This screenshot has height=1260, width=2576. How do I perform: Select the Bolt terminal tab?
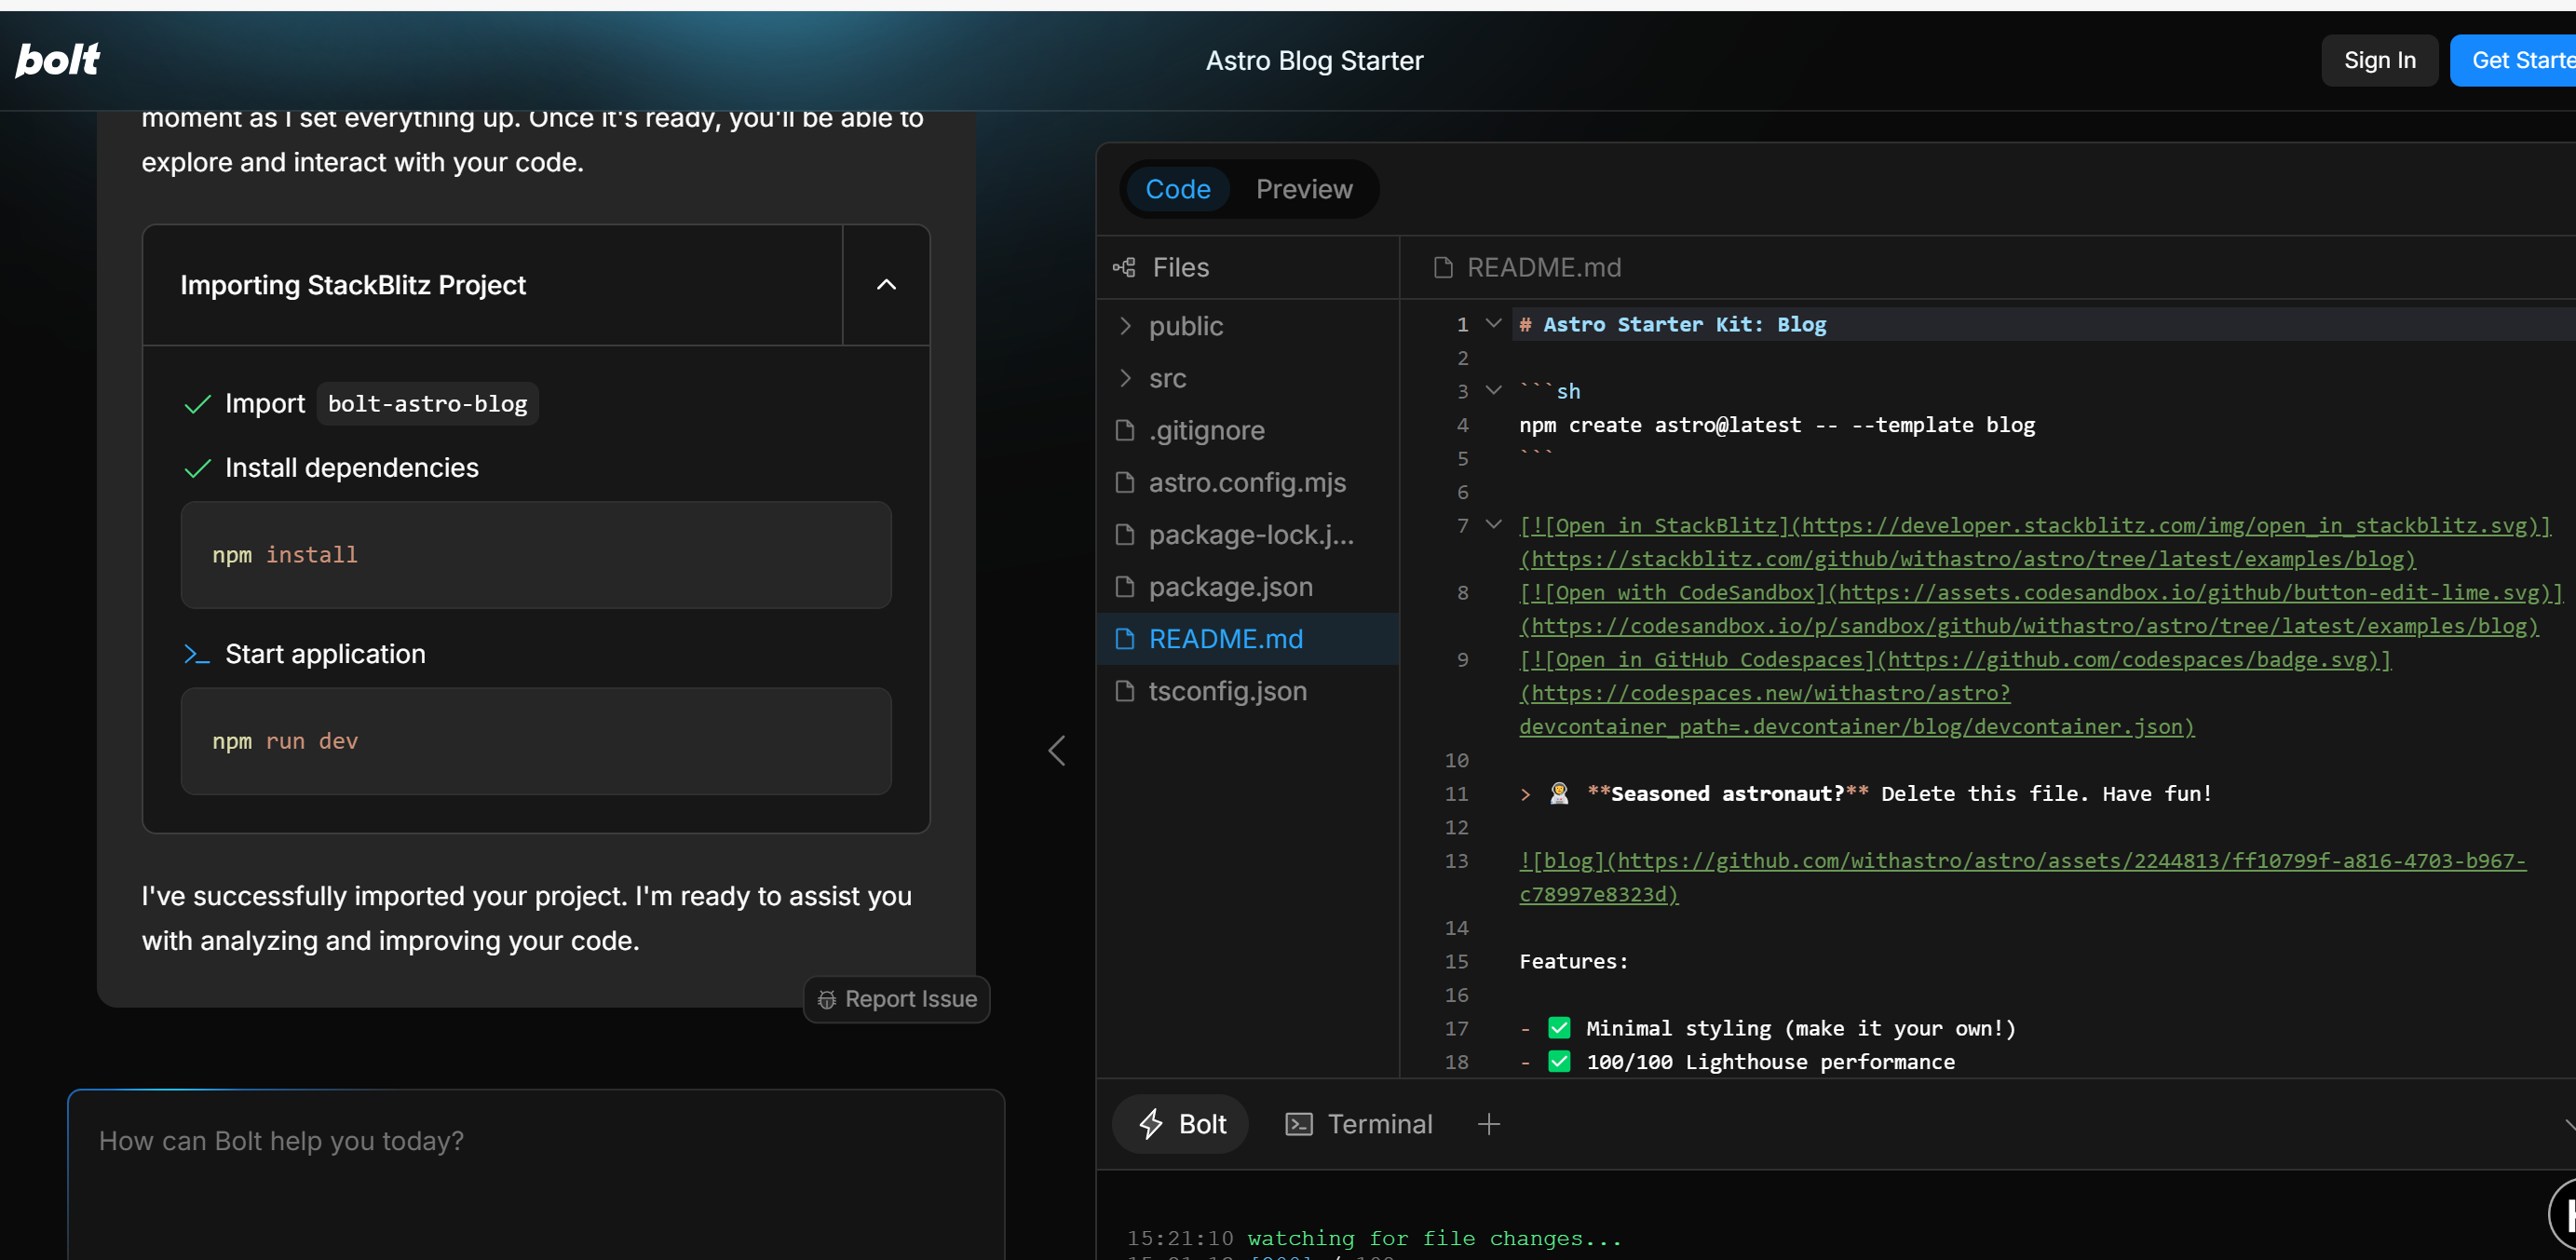tap(1181, 1124)
